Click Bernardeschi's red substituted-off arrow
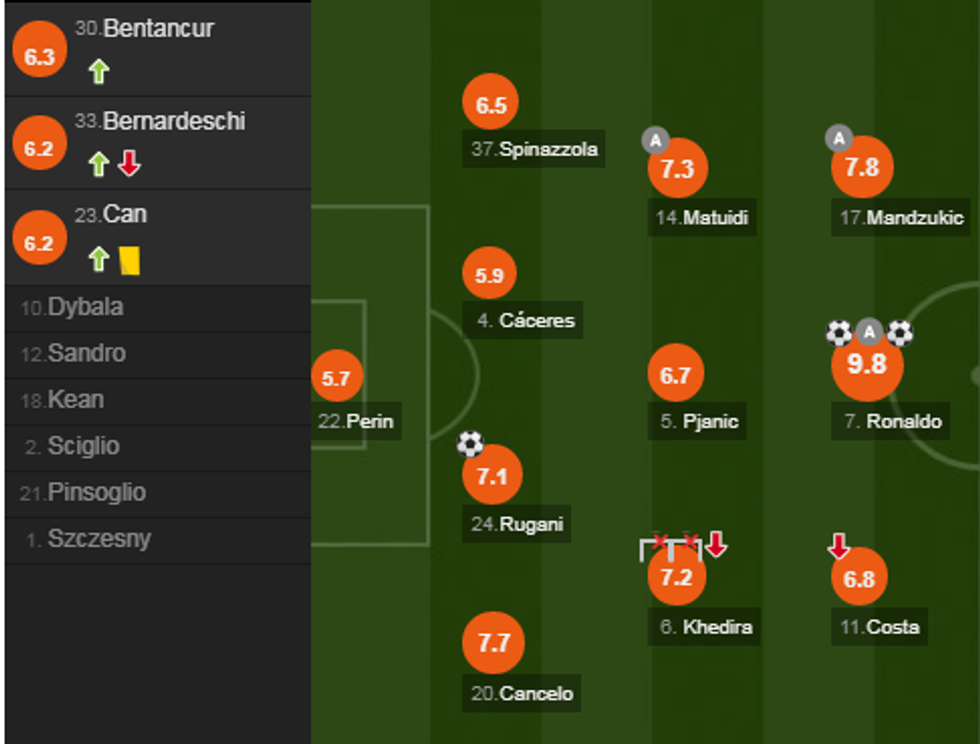Screen dimensions: 980x744 pos(129,164)
